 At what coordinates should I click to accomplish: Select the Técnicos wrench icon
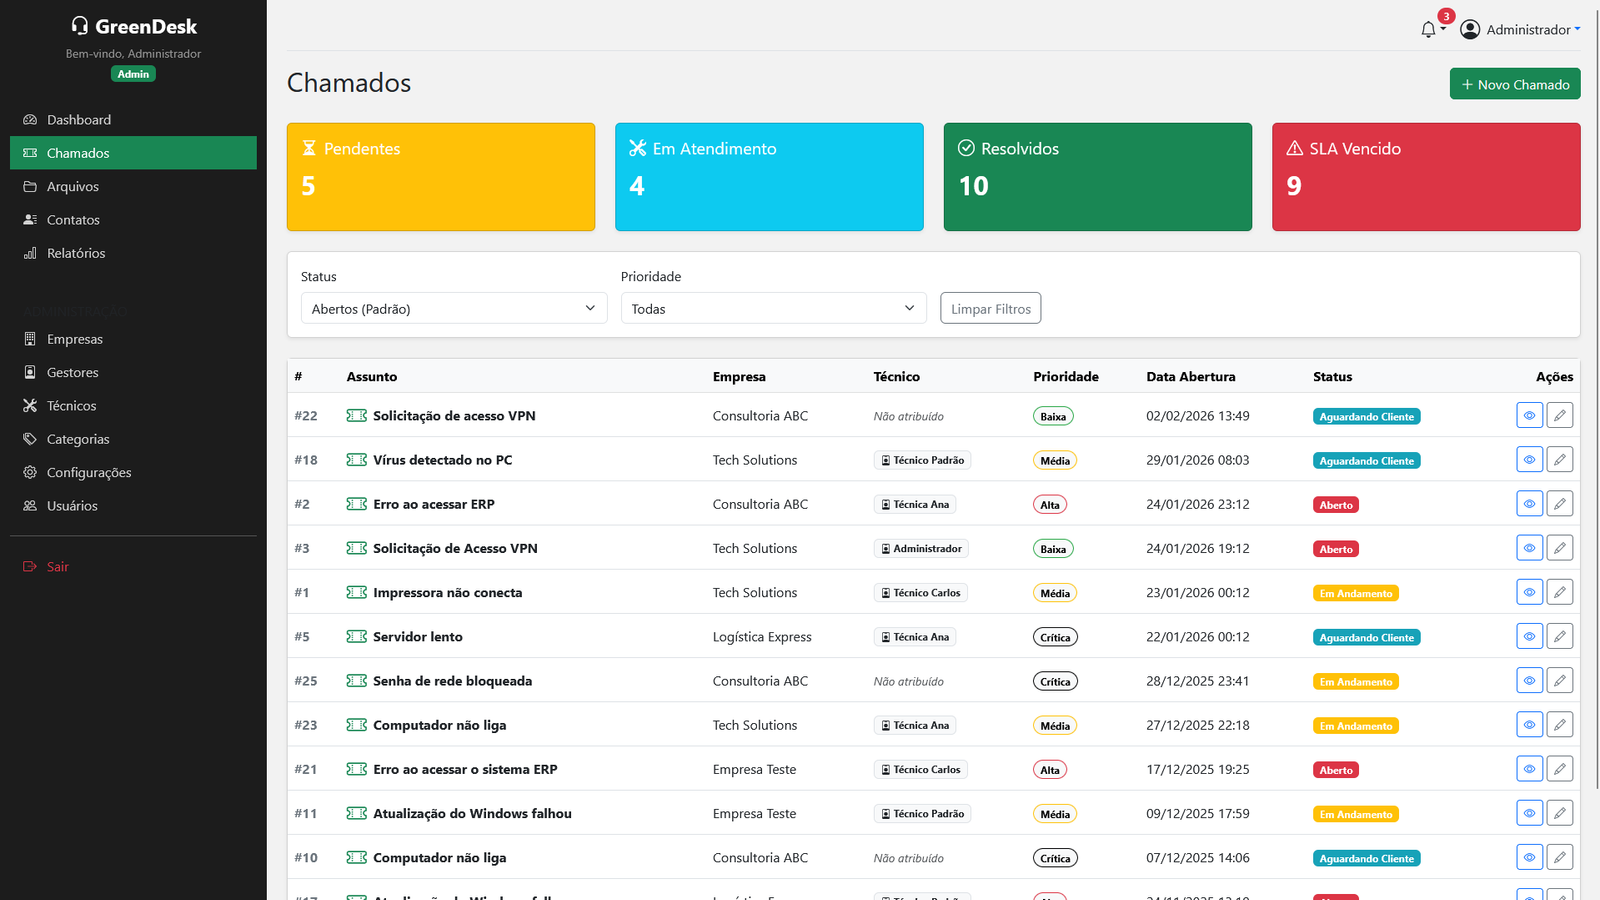[x=30, y=405]
